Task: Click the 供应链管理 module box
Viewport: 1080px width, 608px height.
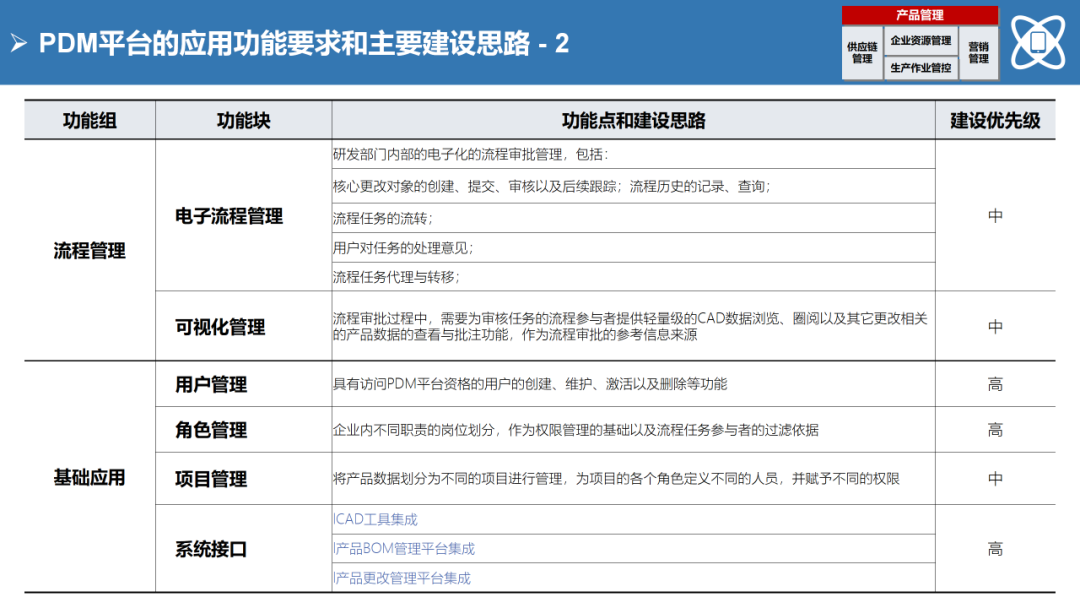Action: tap(861, 53)
